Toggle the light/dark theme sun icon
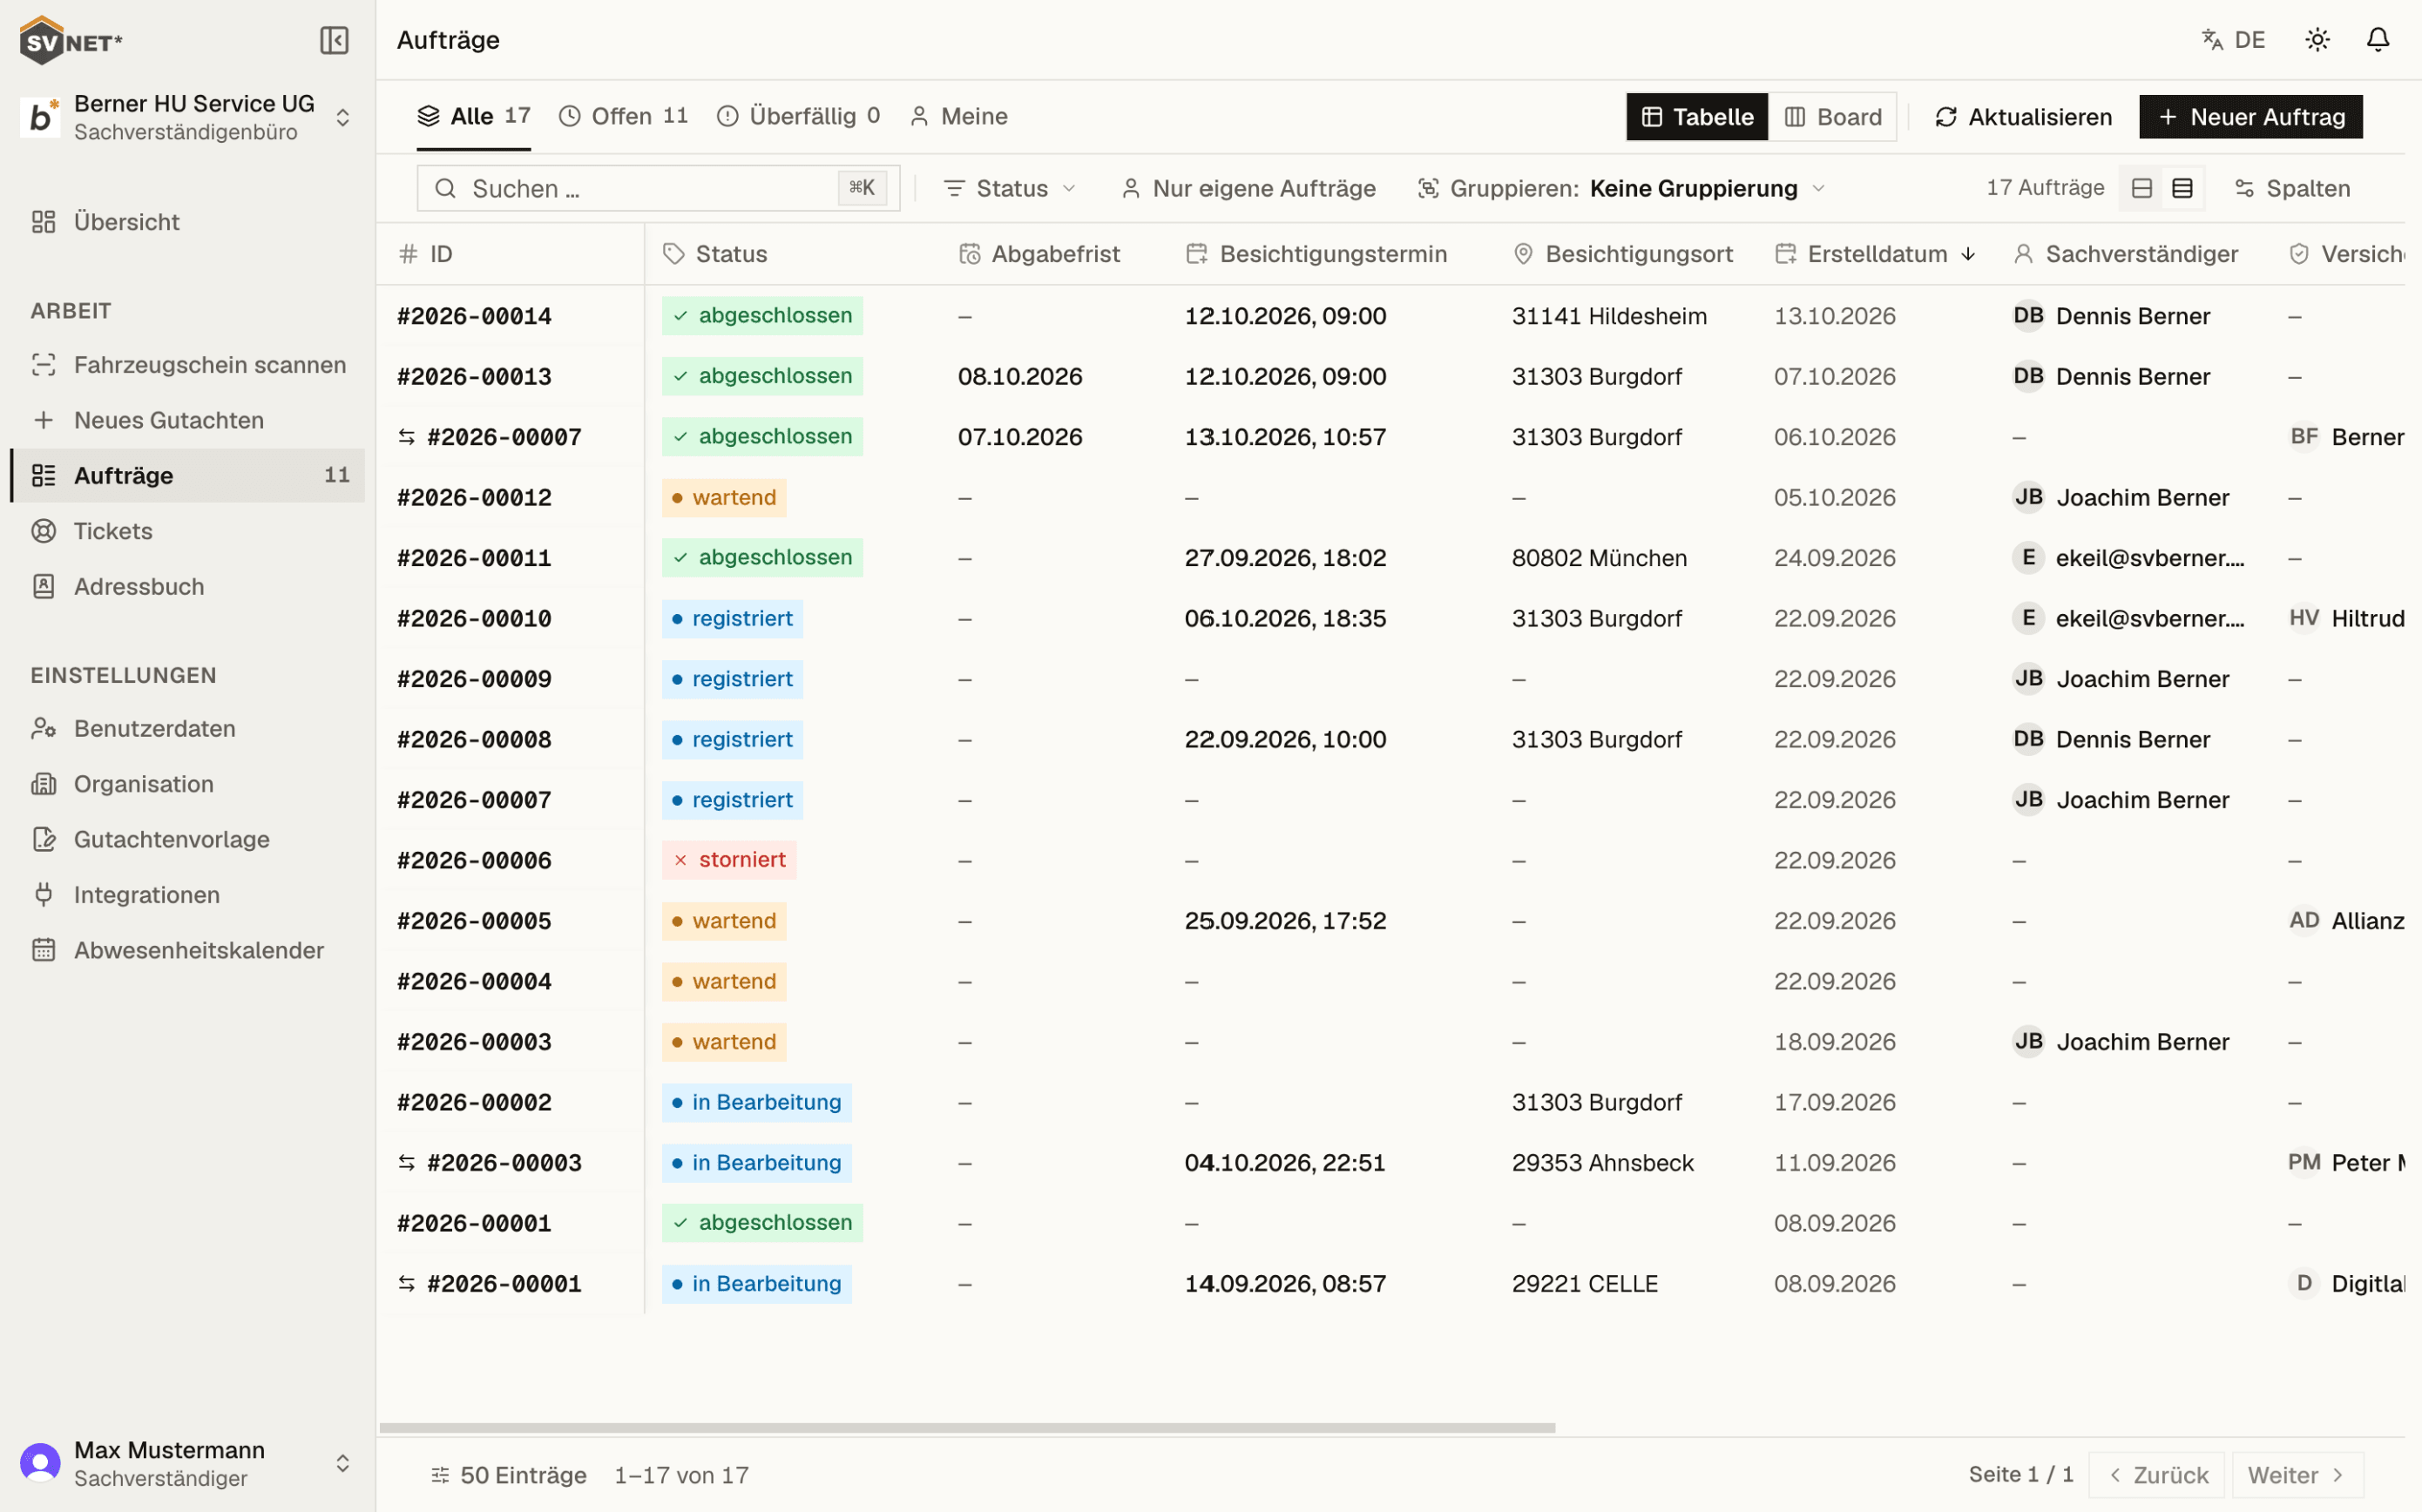The width and height of the screenshot is (2422, 1512). 2317,40
